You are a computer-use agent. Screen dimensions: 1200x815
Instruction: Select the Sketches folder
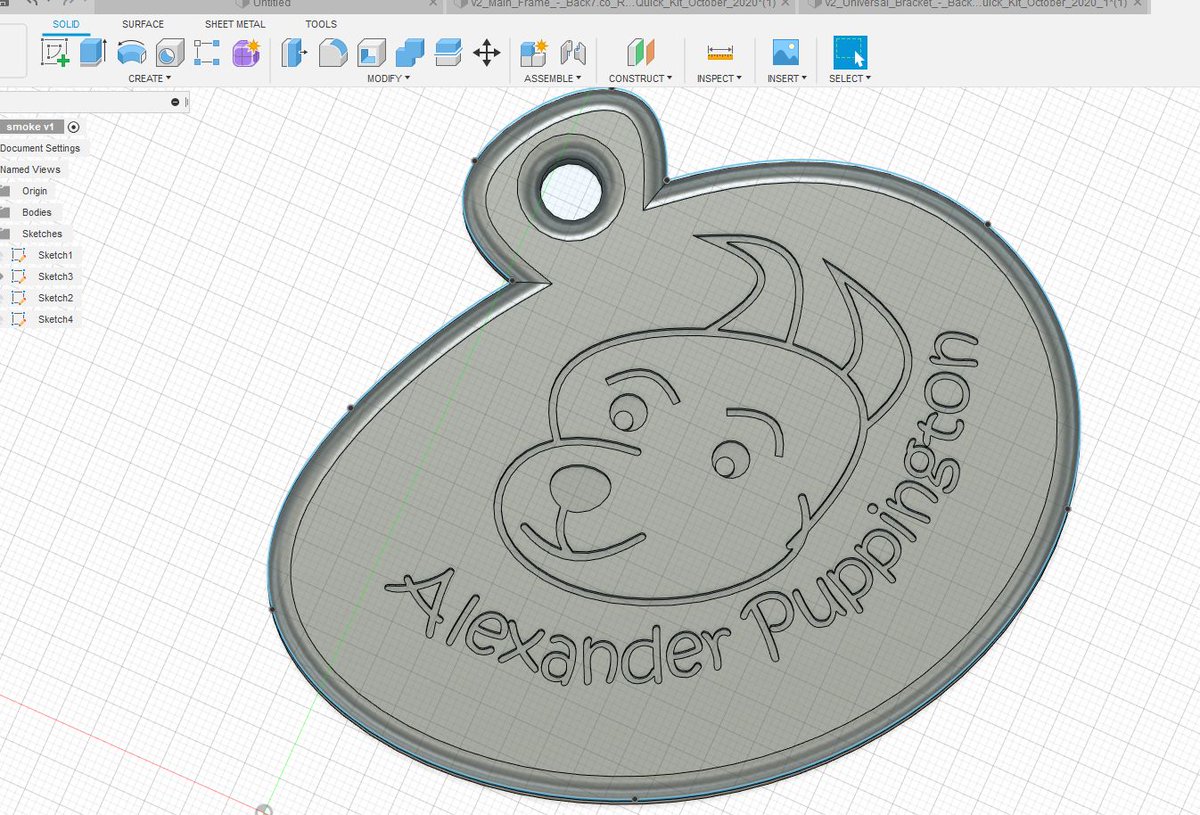42,234
